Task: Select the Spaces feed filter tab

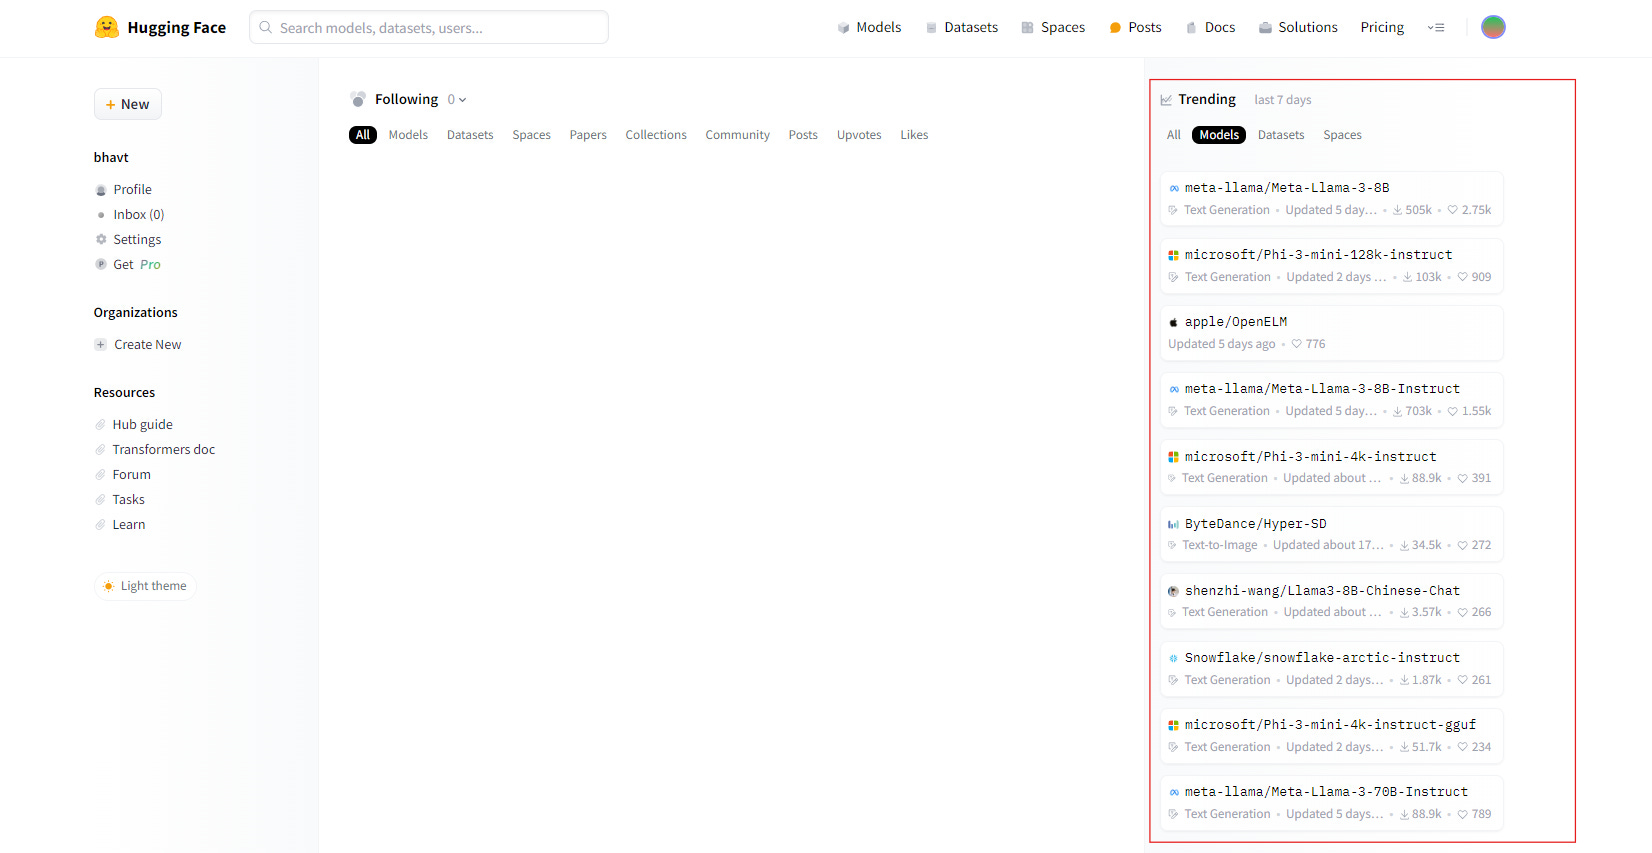Action: click(x=531, y=135)
